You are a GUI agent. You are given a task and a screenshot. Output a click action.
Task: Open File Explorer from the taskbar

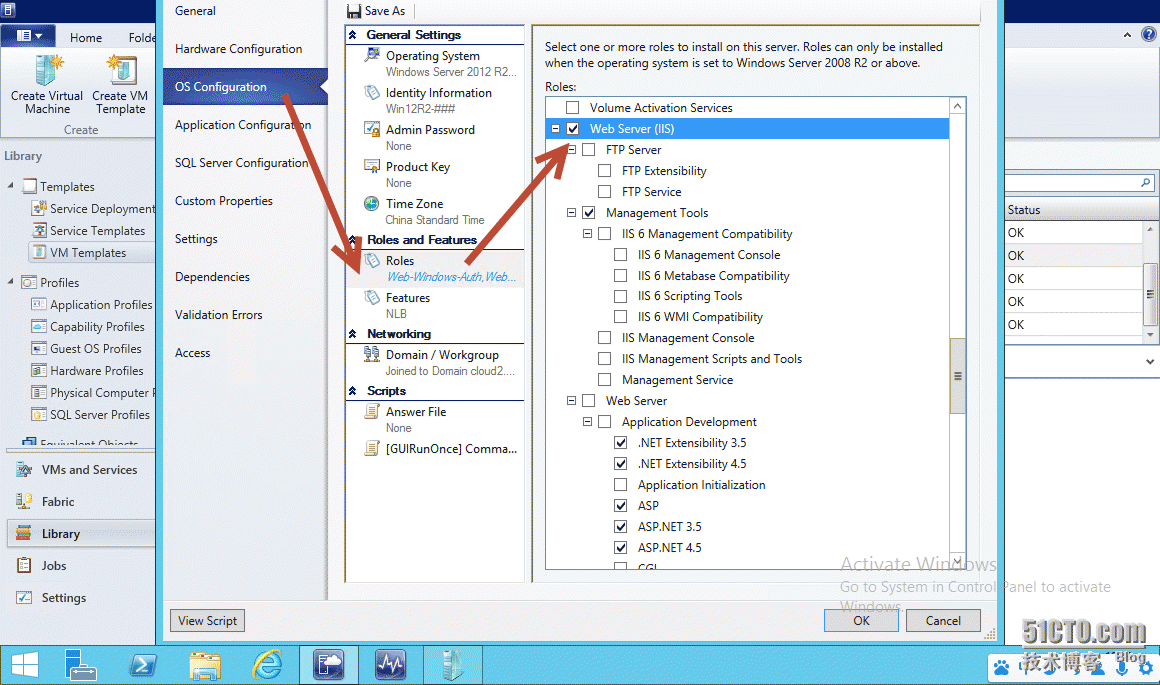pos(205,664)
